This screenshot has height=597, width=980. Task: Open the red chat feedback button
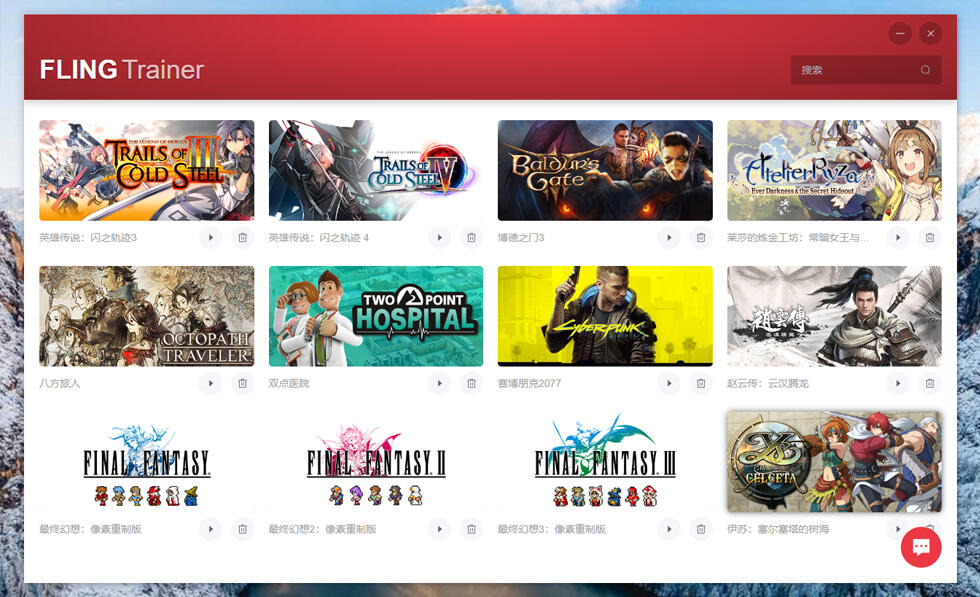(x=921, y=547)
